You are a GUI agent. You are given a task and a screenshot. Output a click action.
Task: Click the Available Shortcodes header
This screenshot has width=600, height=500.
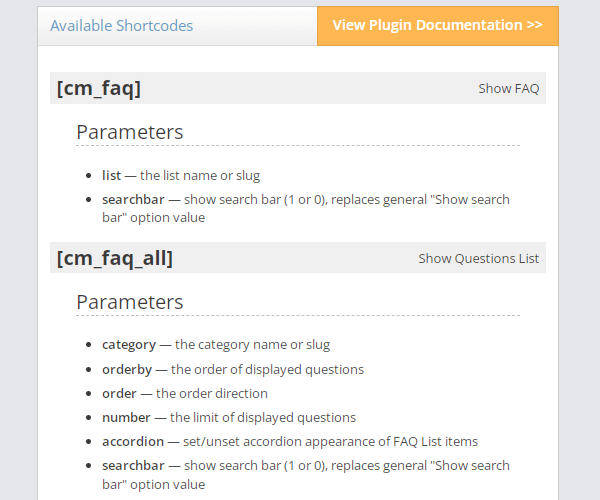click(x=122, y=26)
